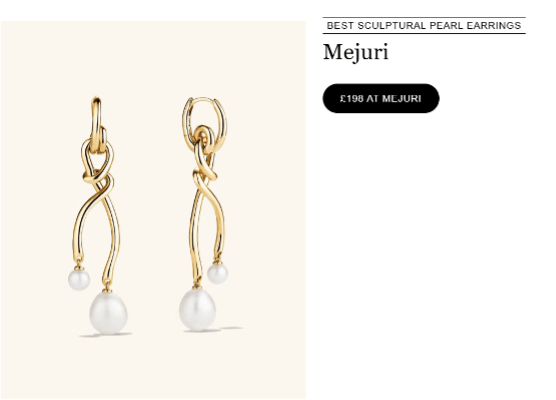
Task: Select the Best Sculptural Pearl Earrings label
Action: point(424,26)
